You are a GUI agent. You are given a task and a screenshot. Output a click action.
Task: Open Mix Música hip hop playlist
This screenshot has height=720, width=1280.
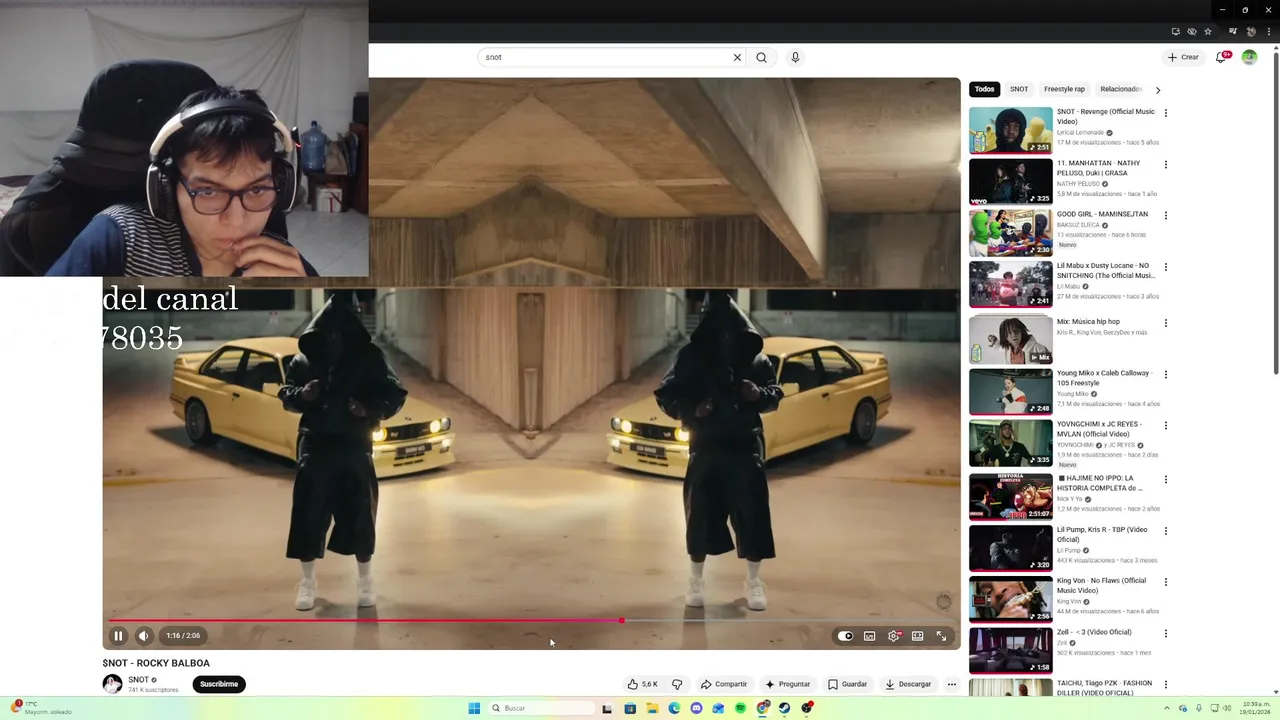[x=1011, y=340]
